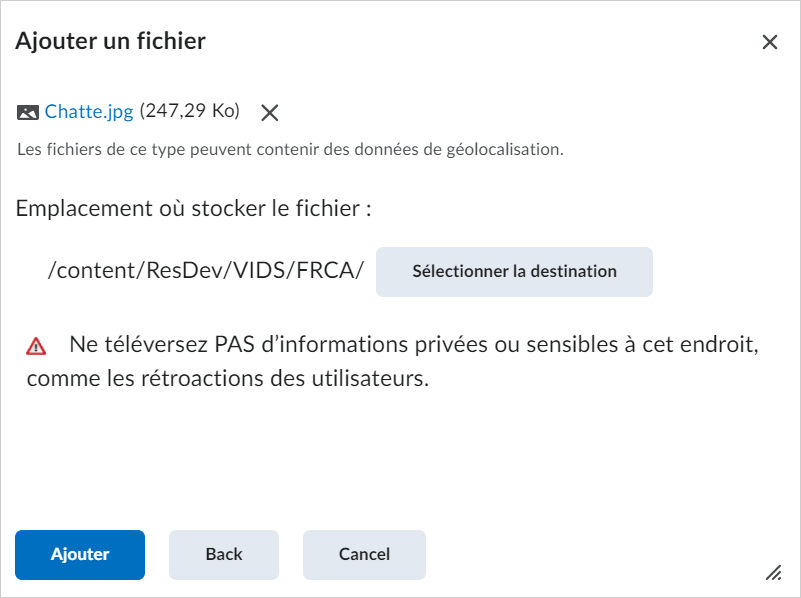Confirm upload with the Ajouter button
This screenshot has height=598, width=801.
click(x=80, y=555)
